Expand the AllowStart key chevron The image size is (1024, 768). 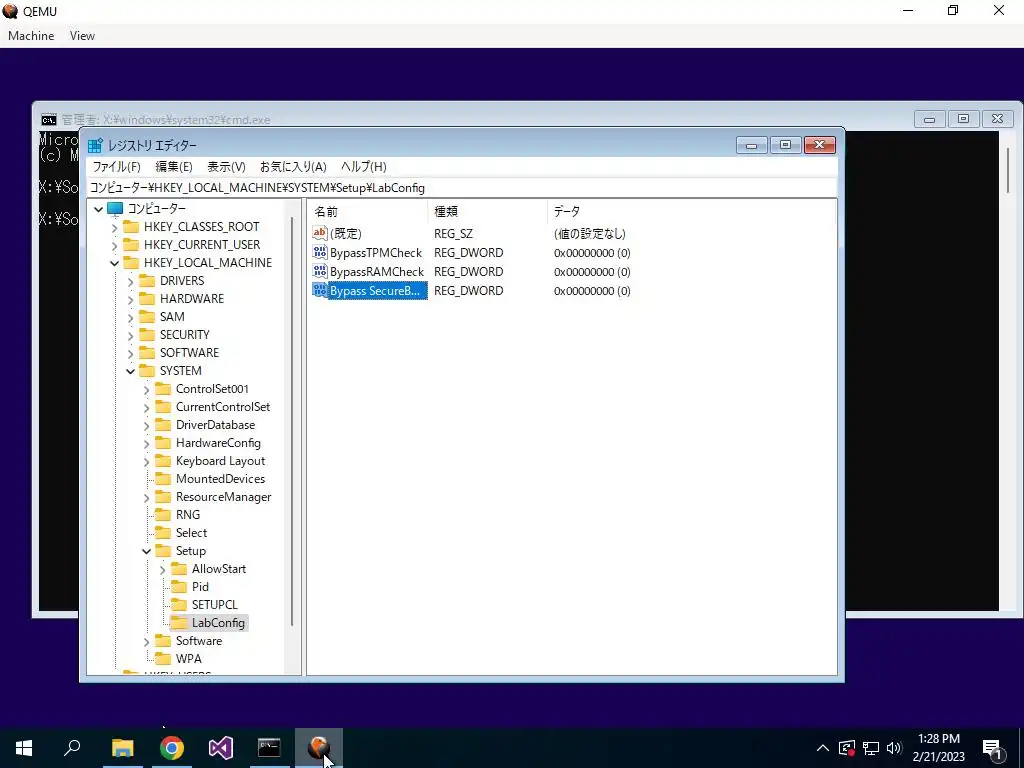click(162, 569)
